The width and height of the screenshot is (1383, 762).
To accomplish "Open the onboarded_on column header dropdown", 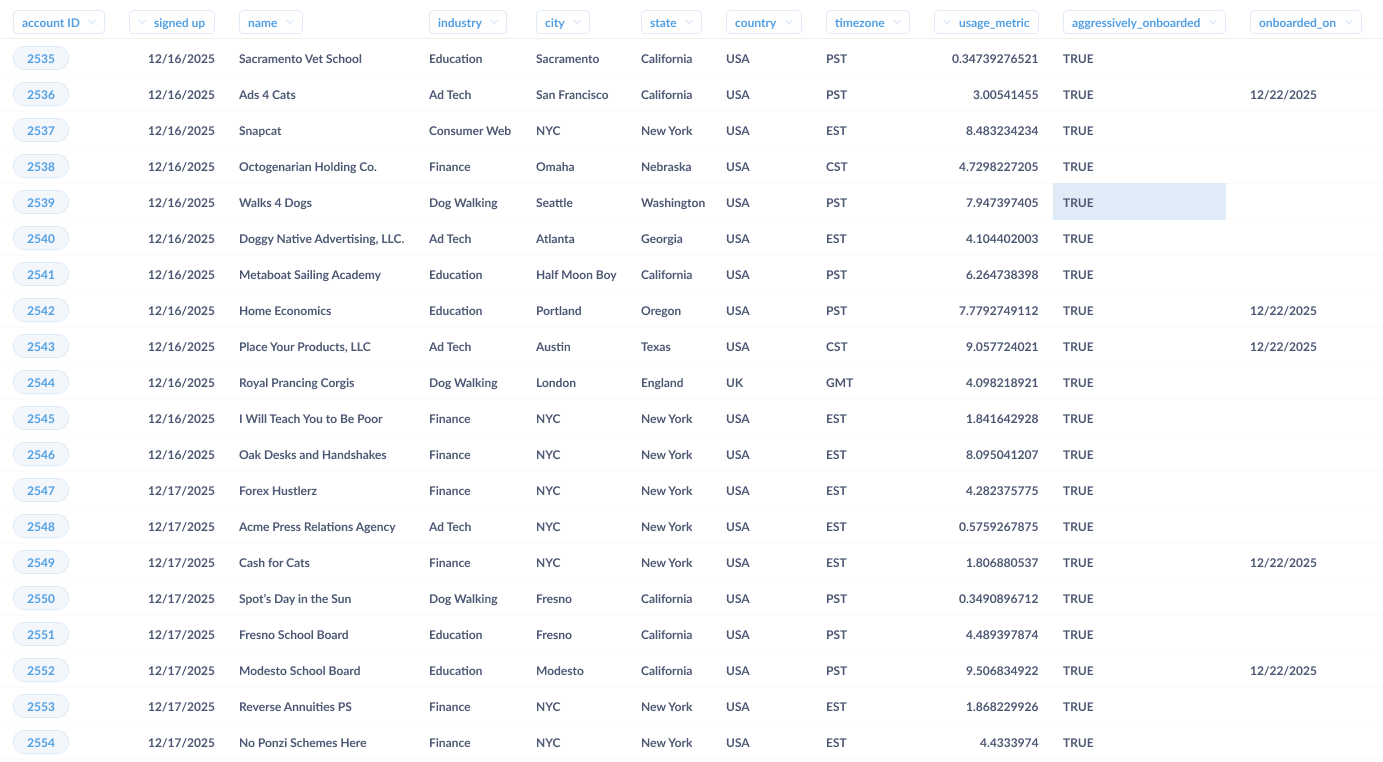I will (x=1305, y=22).
